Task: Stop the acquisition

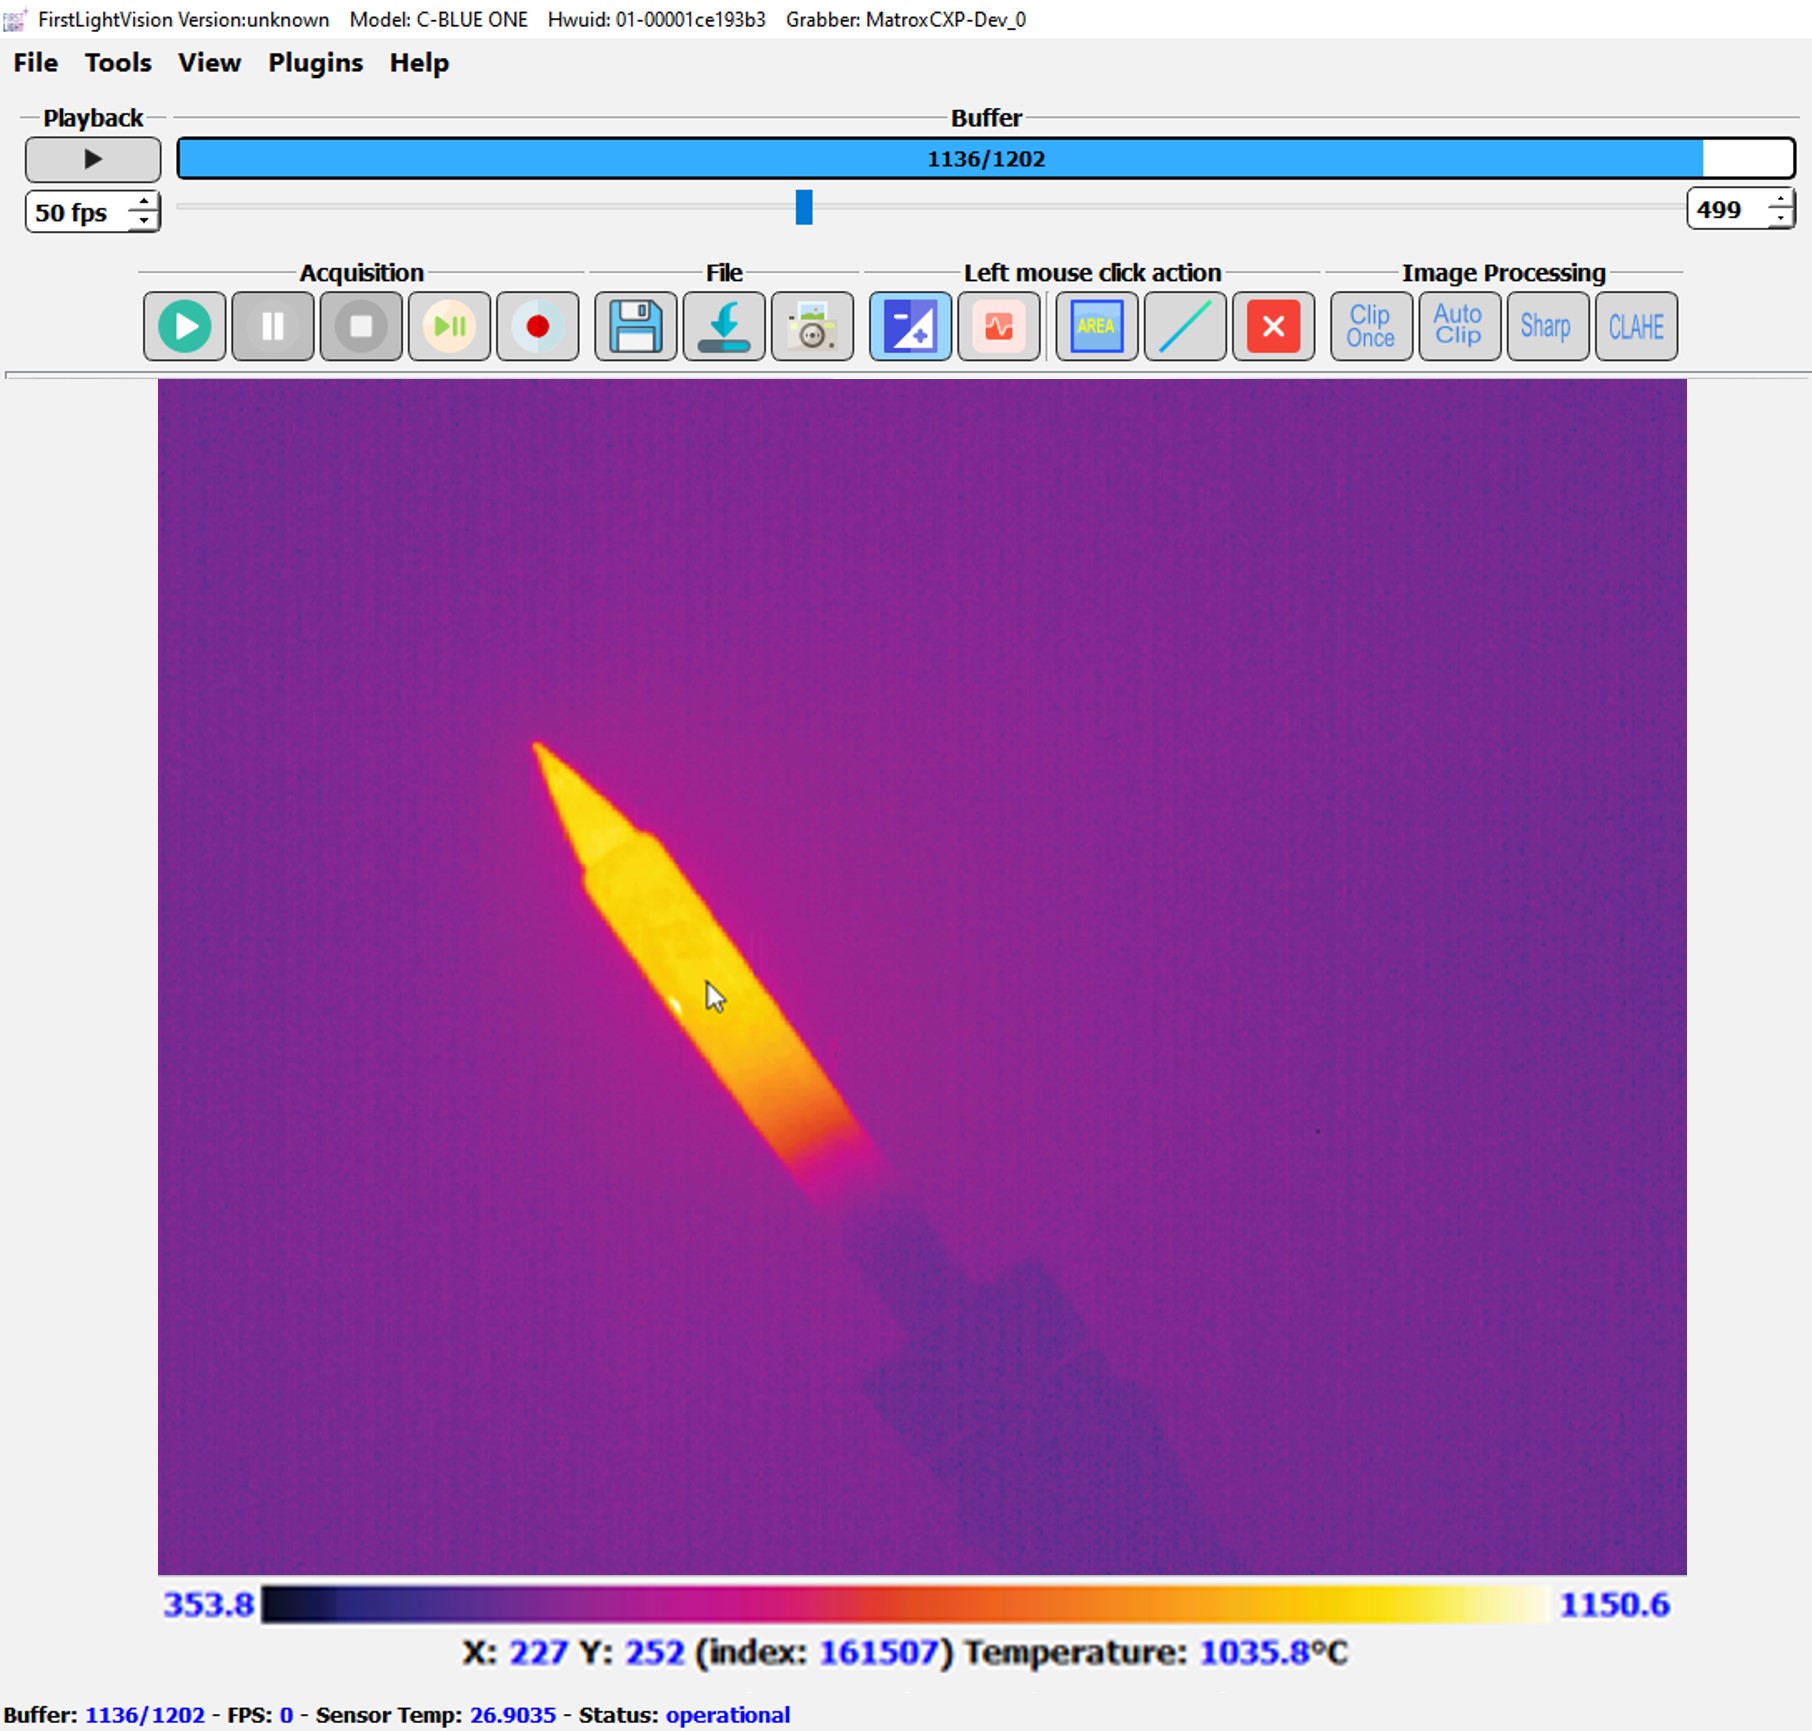Action: click(x=361, y=326)
